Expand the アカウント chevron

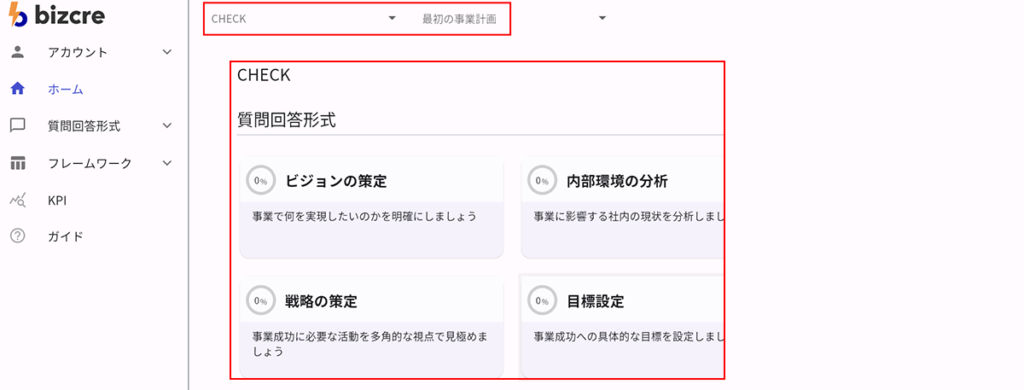tap(167, 52)
